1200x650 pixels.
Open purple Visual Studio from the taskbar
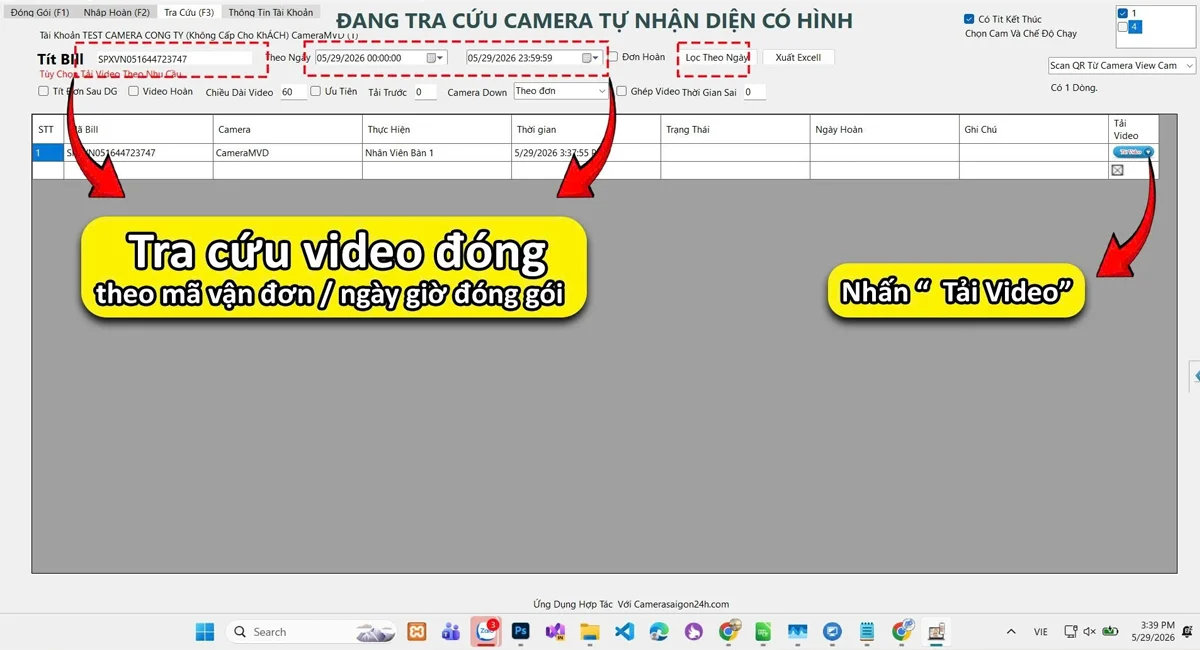[555, 632]
